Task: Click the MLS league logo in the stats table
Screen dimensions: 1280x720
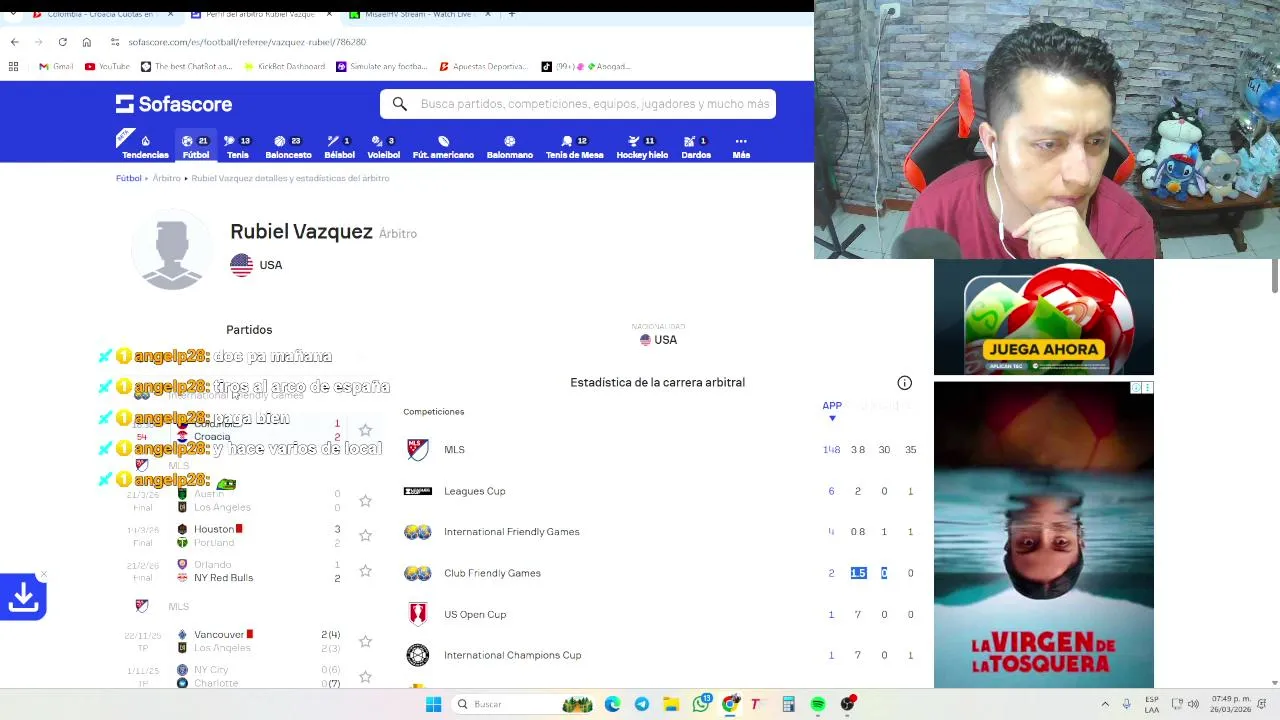Action: [x=417, y=450]
